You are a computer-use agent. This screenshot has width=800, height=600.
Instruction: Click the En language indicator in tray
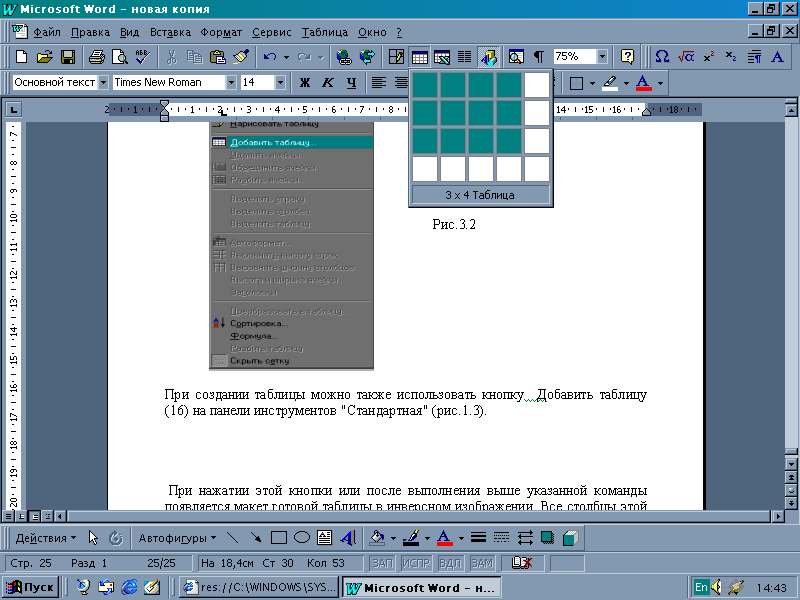701,587
